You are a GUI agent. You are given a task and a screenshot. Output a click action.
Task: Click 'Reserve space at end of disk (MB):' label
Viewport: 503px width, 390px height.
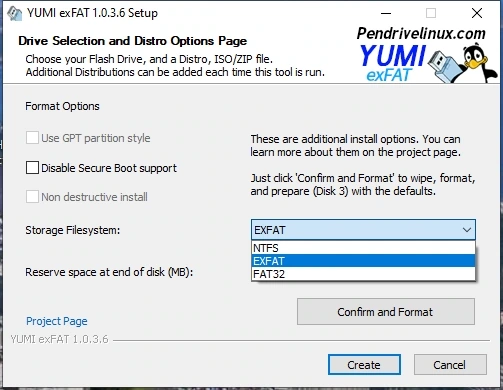point(109,272)
